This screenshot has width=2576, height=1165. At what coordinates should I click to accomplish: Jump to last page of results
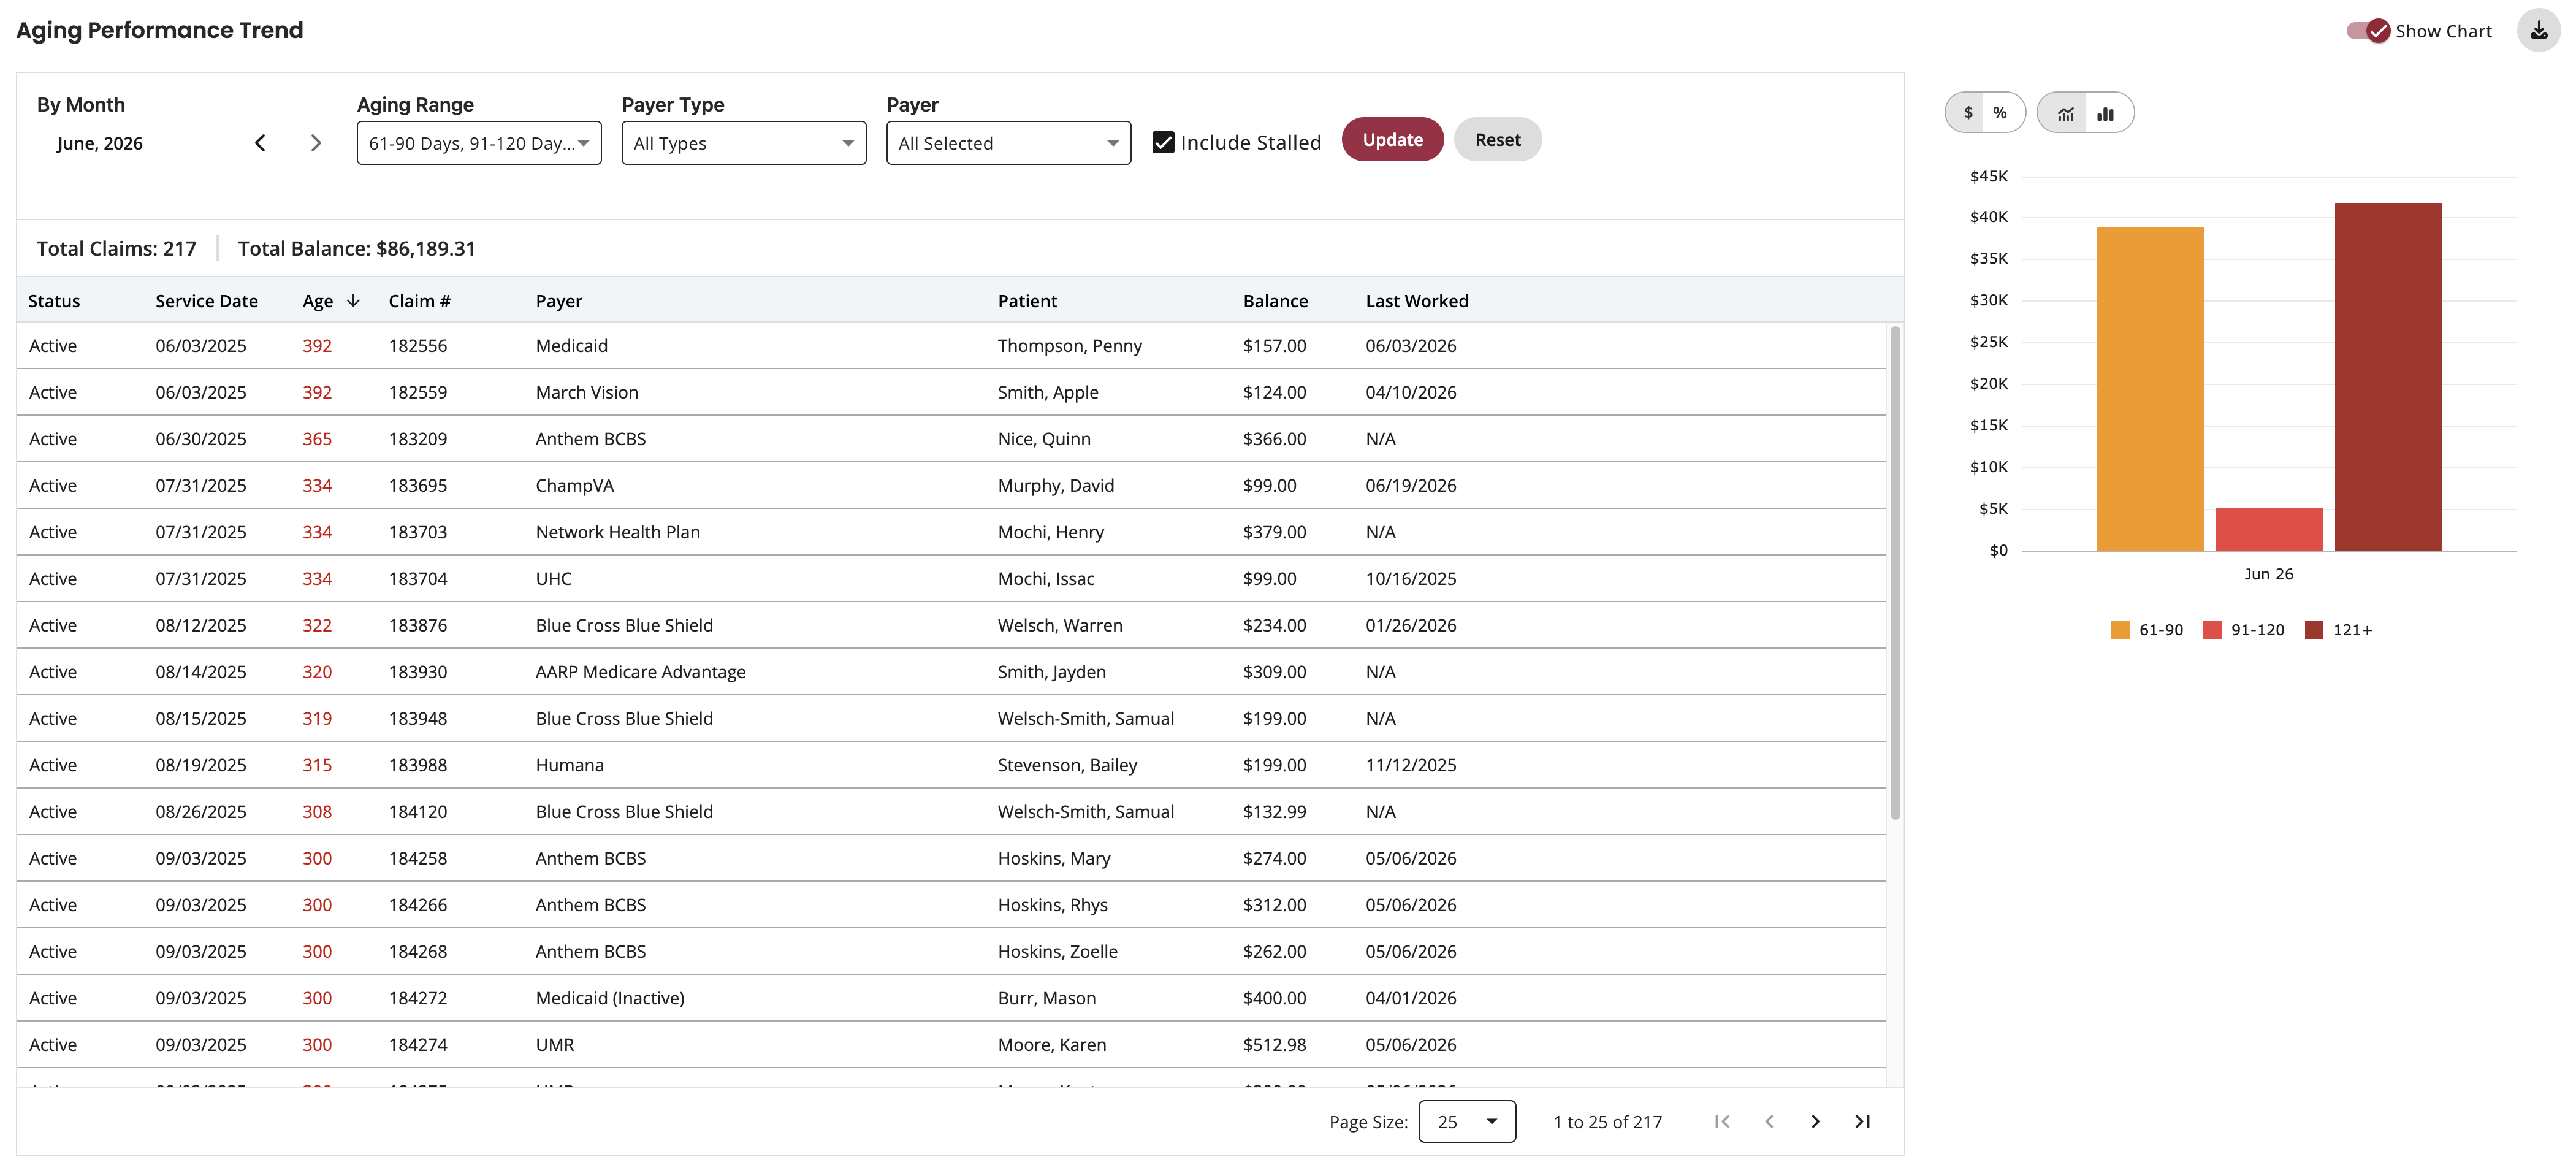(x=1862, y=1121)
